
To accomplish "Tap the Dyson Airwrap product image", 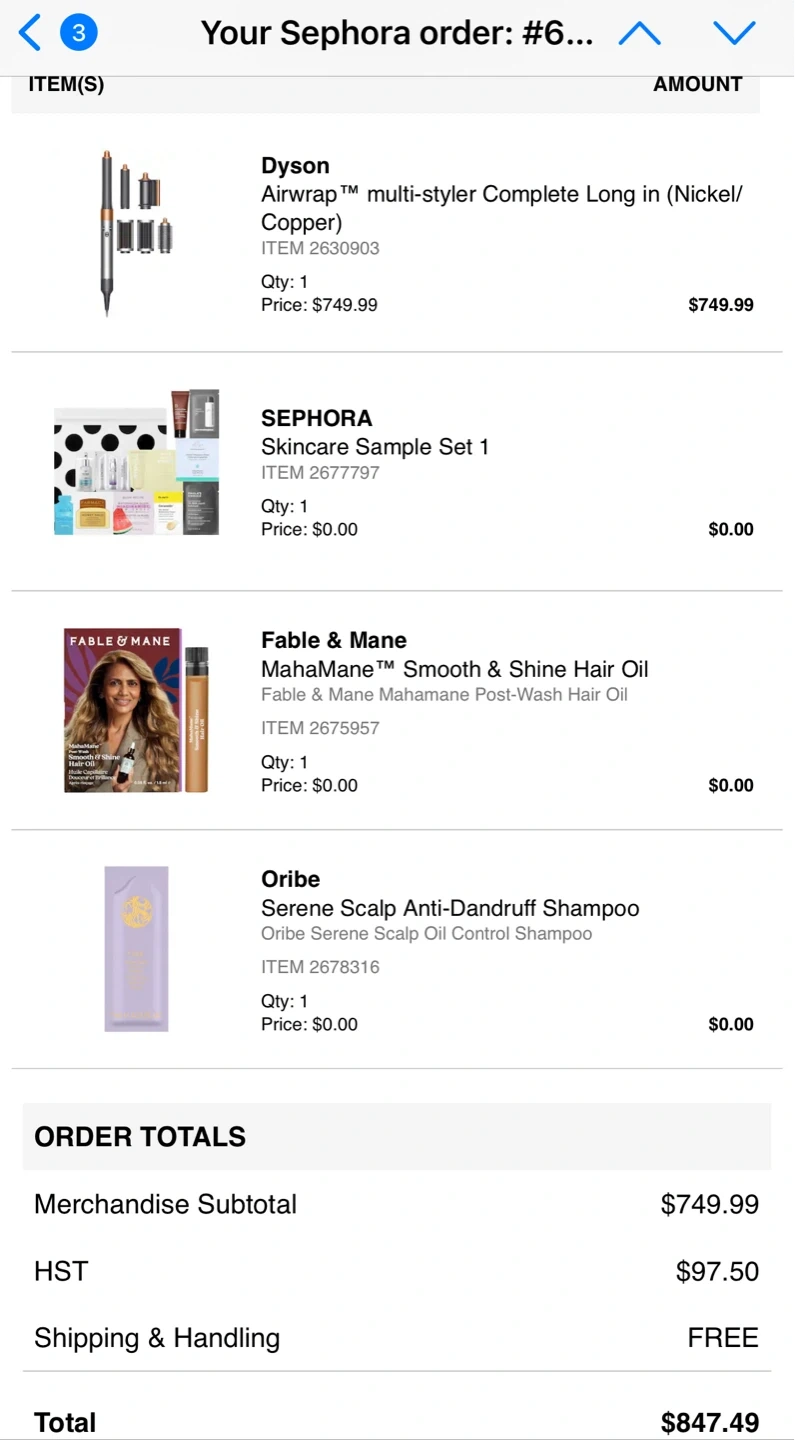I will click(134, 233).
